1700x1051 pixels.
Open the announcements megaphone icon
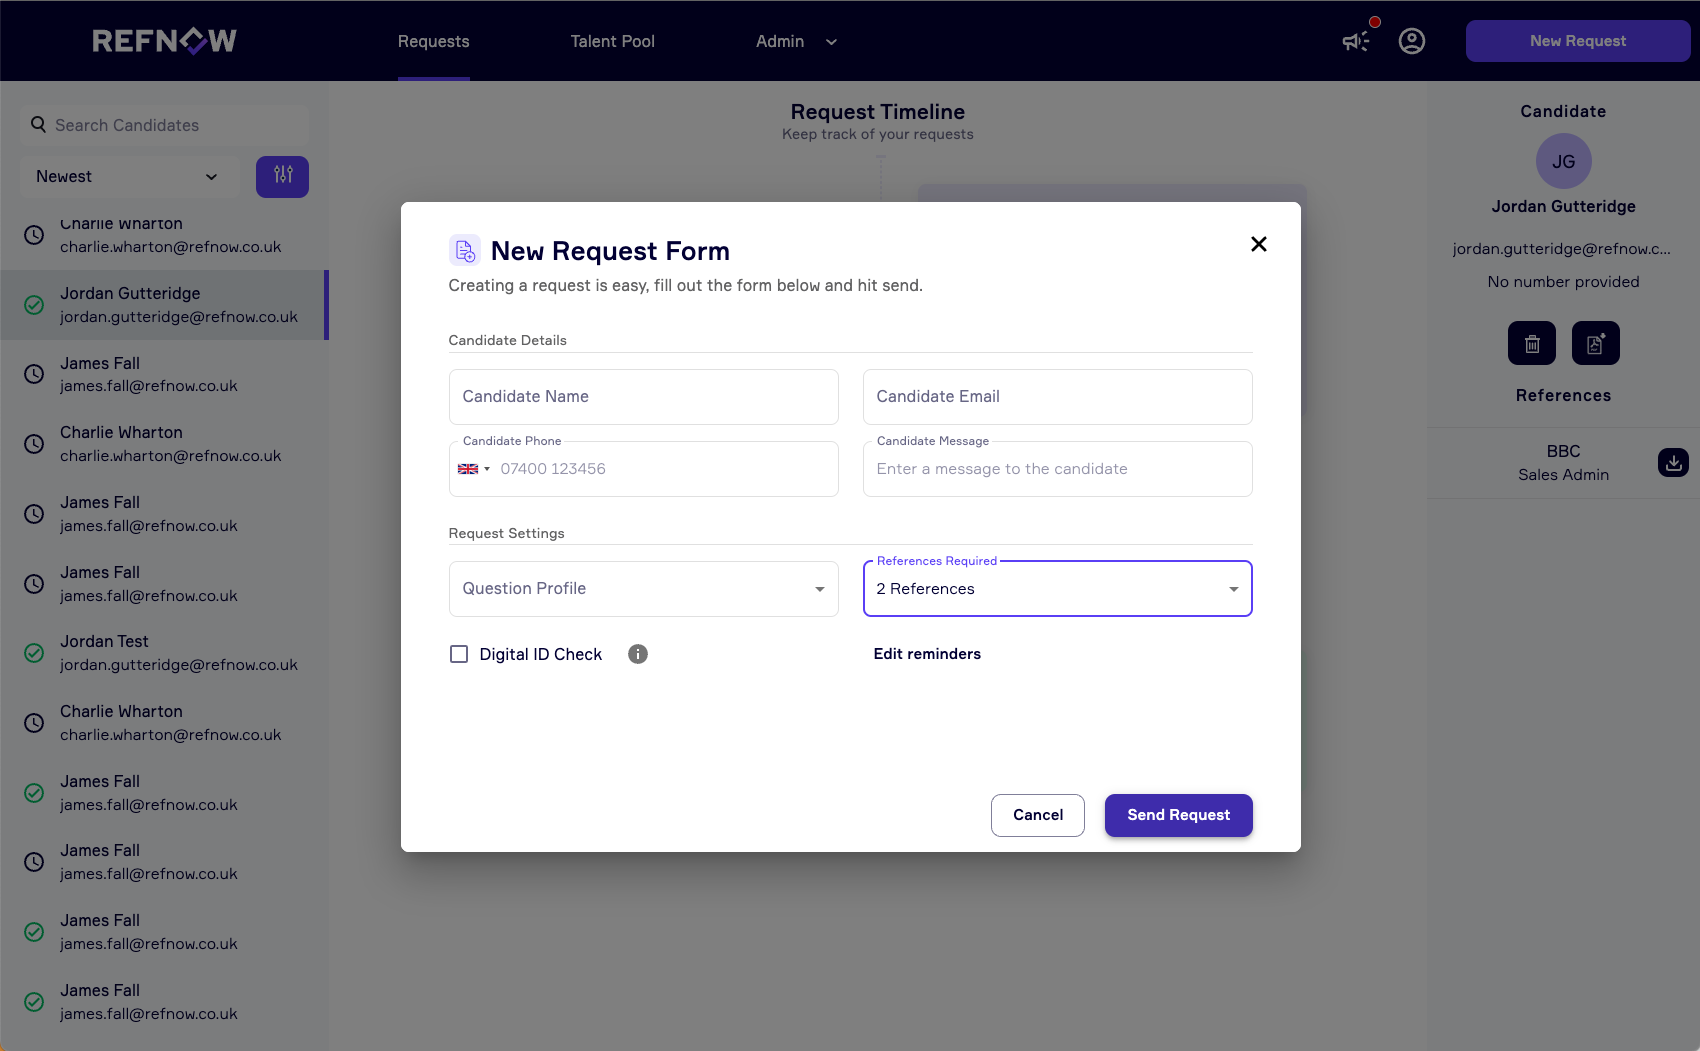pyautogui.click(x=1355, y=41)
